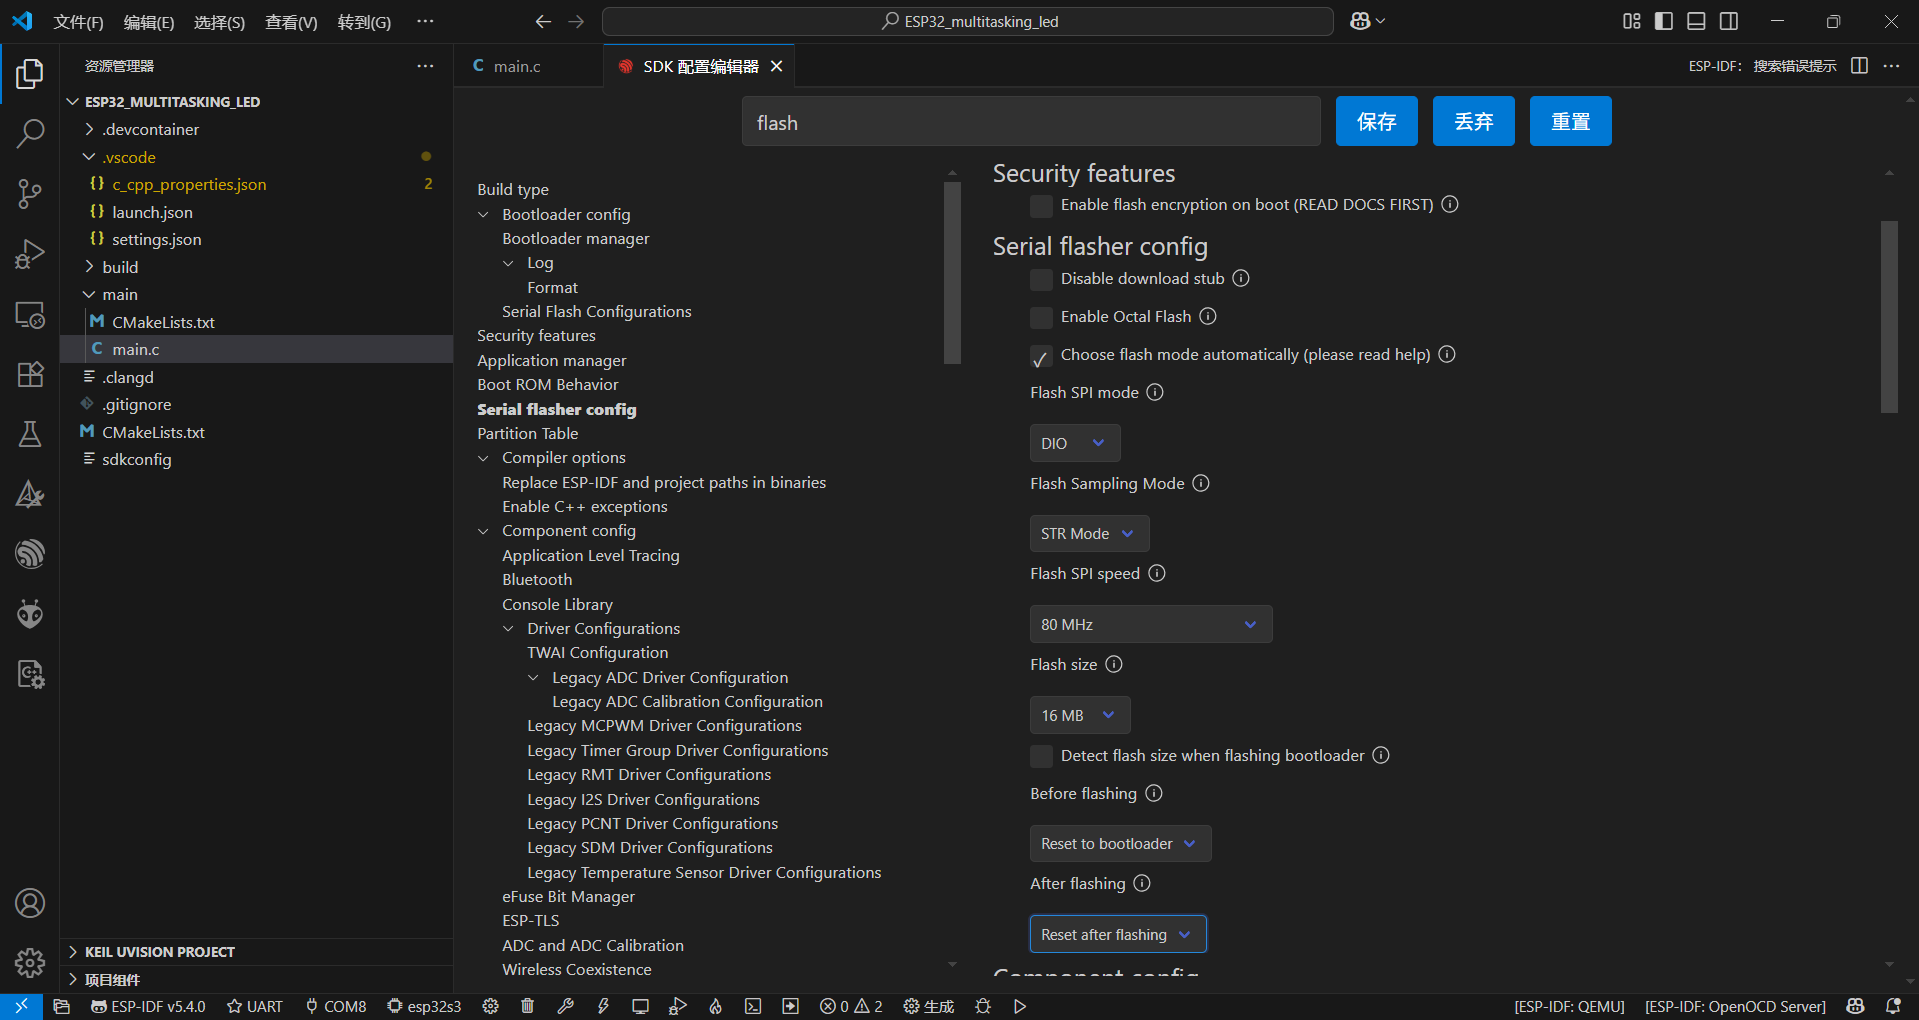Viewport: 1919px width, 1020px height.
Task: Open the 转到(G) menu
Action: (364, 22)
